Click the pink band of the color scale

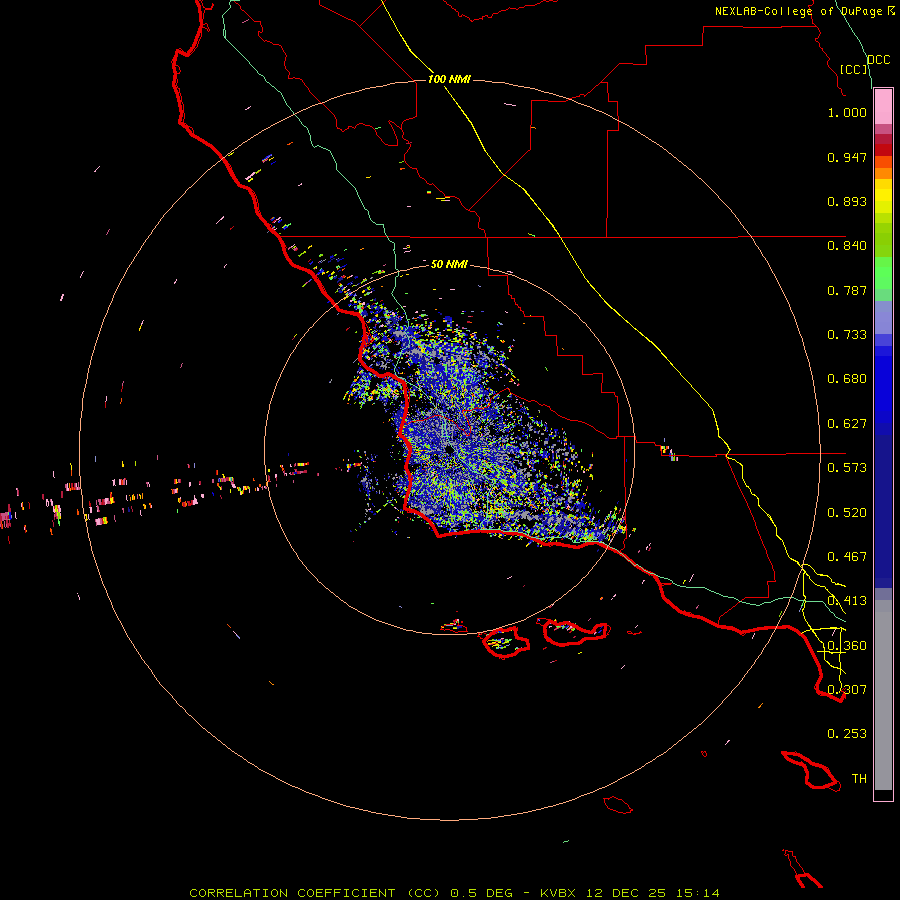(883, 107)
